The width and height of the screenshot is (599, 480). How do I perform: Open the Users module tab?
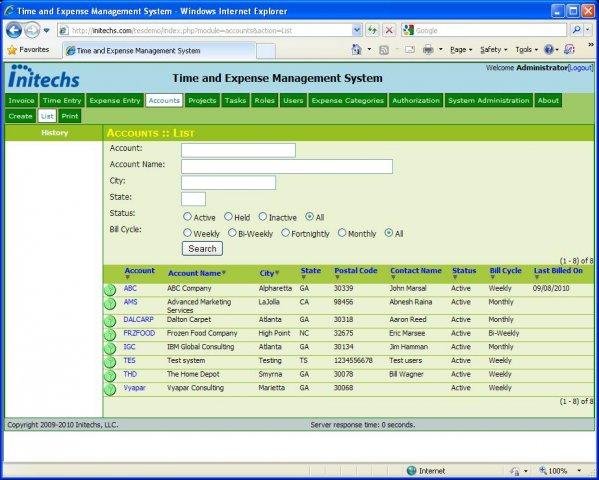coord(293,101)
